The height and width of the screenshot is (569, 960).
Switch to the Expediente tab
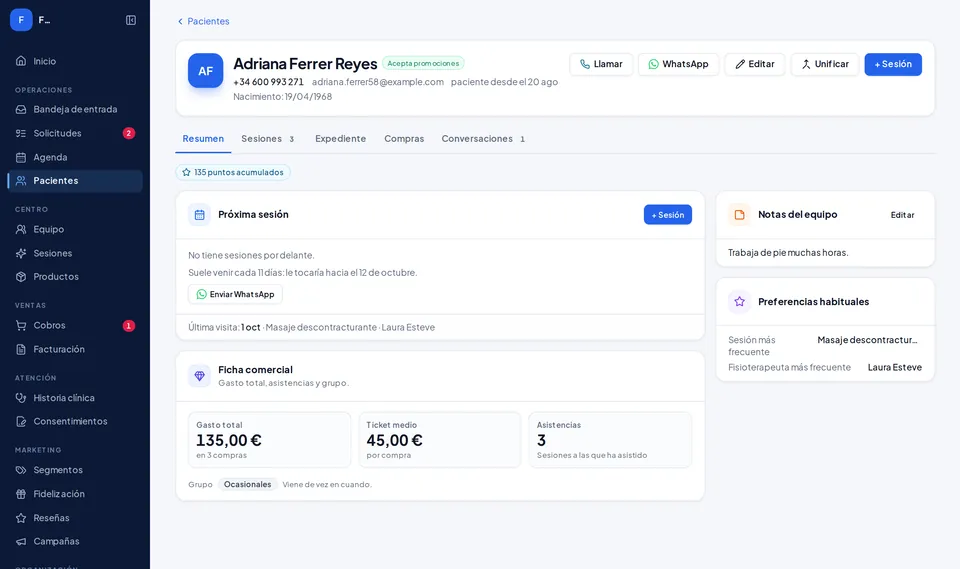(340, 139)
